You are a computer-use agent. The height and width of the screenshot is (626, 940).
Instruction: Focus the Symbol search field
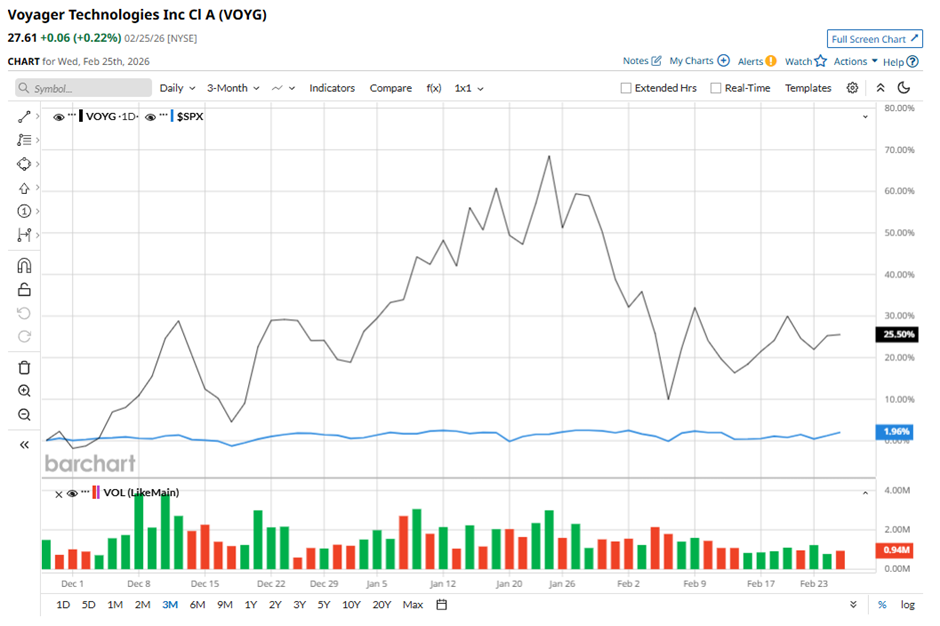(83, 88)
